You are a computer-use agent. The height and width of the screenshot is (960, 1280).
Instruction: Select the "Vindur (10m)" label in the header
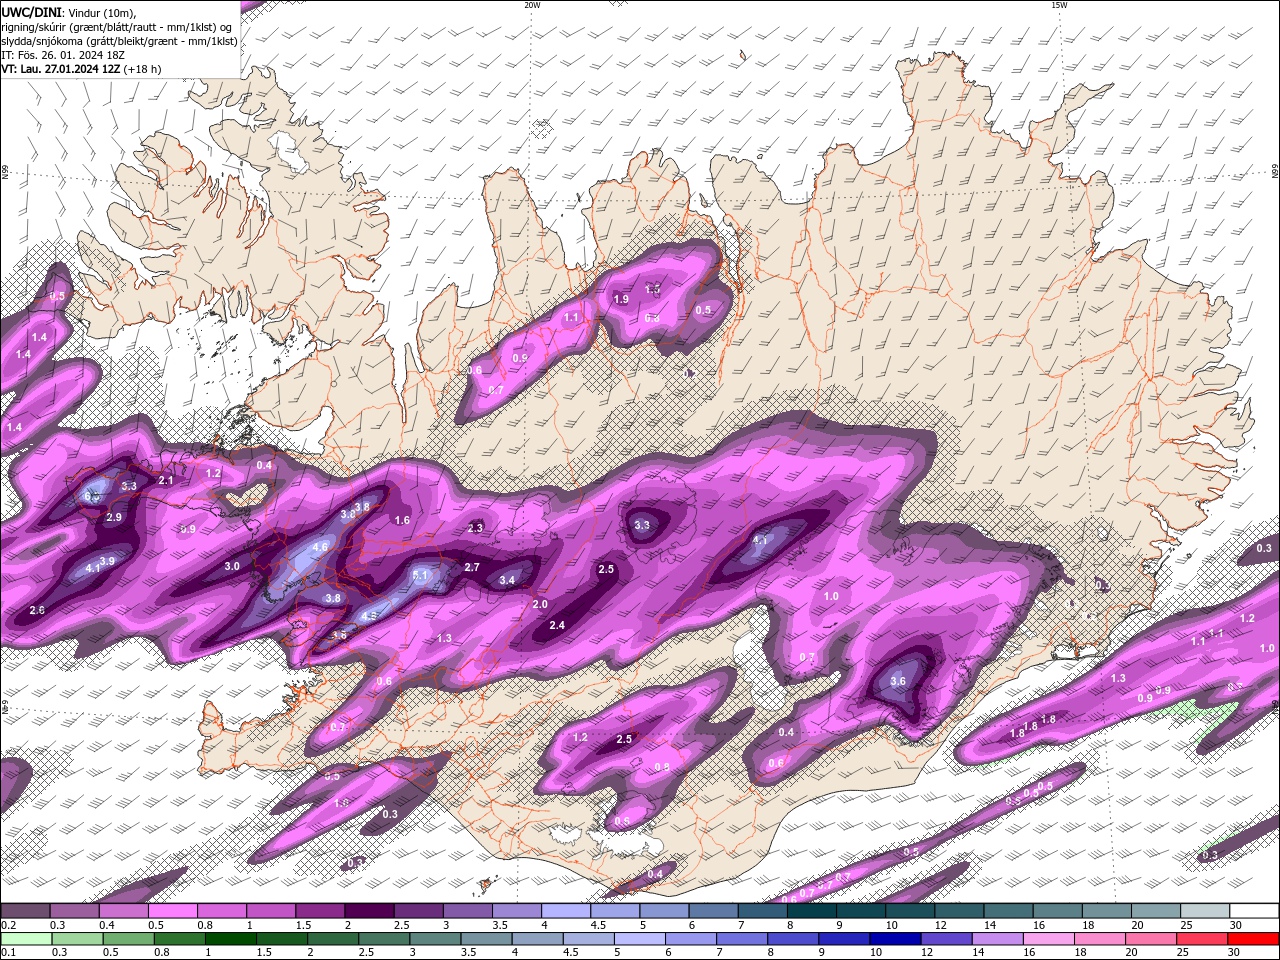(x=102, y=11)
